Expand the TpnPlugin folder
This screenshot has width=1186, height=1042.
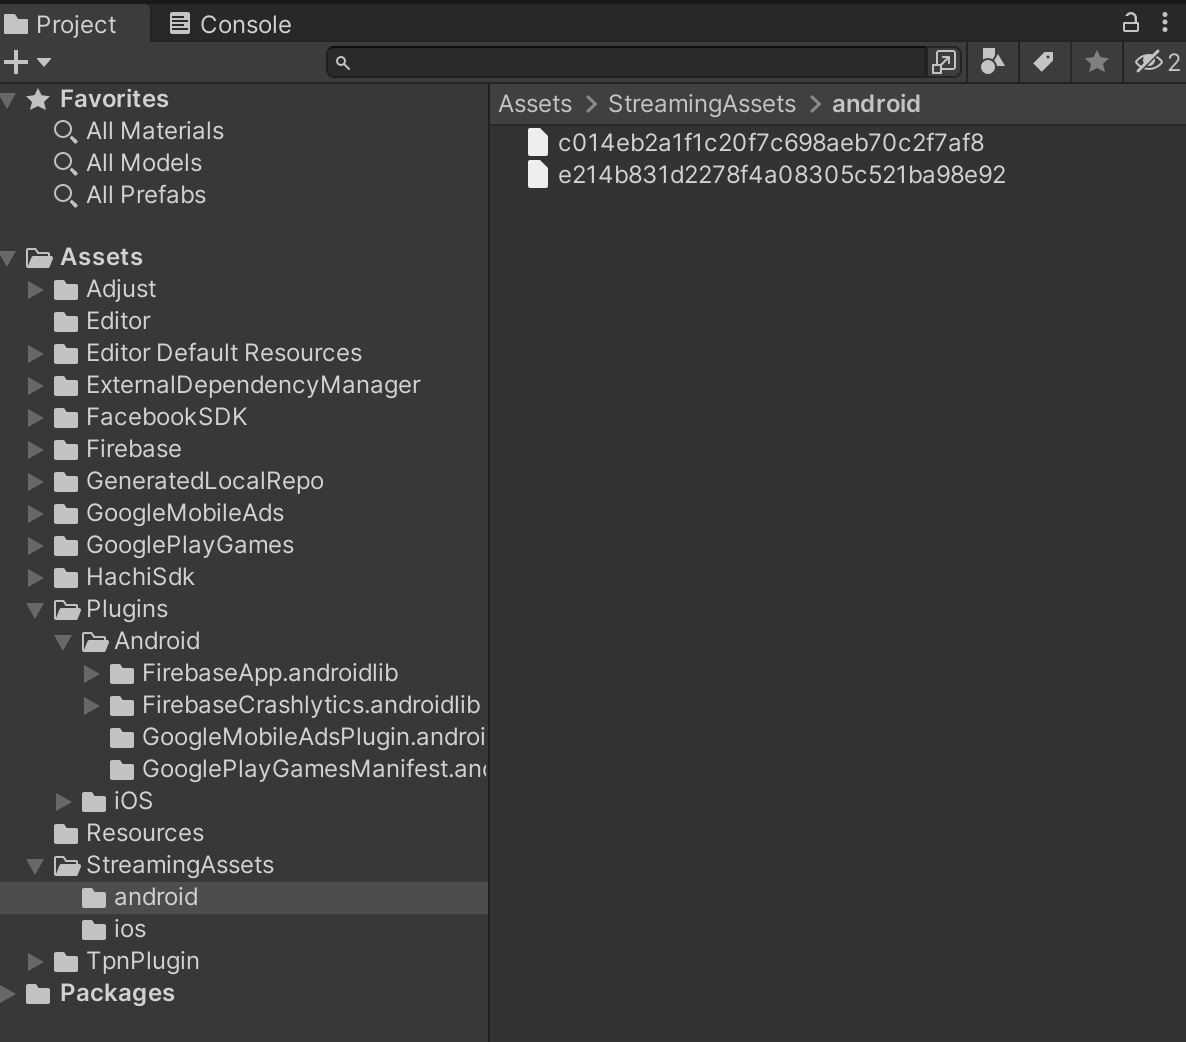[x=35, y=962]
